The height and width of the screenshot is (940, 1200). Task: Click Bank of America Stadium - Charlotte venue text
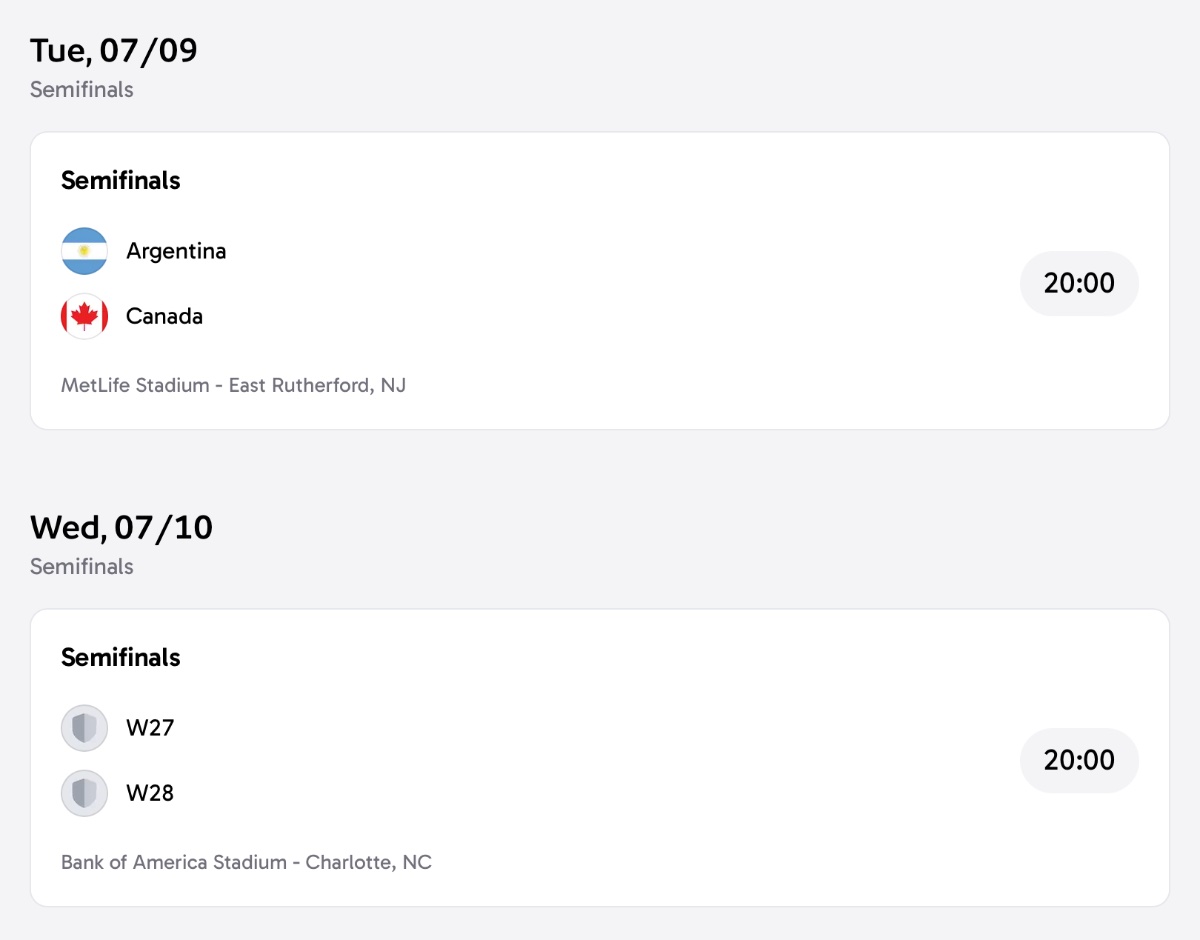point(246,862)
